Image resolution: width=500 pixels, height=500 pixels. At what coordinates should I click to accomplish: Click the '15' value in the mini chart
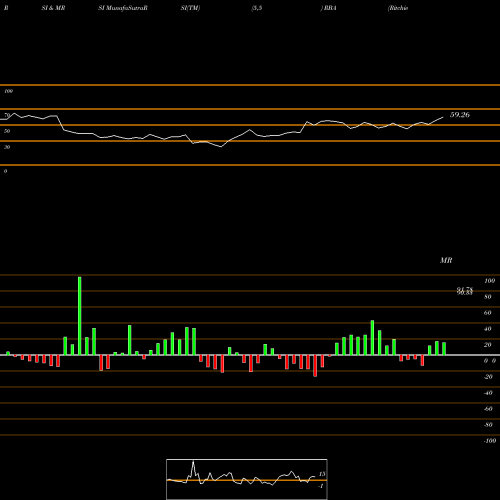(322, 474)
